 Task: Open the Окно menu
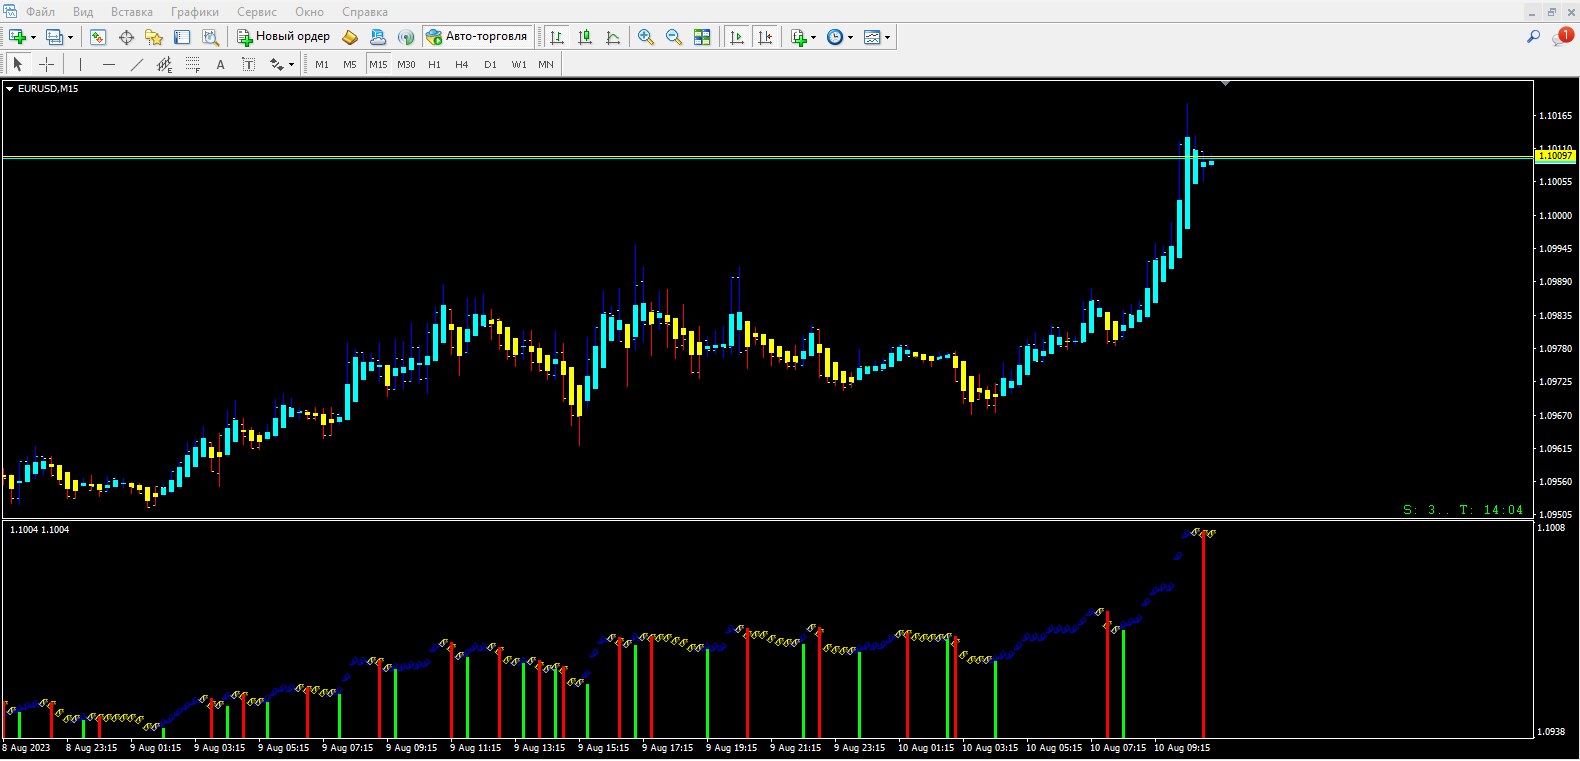(309, 12)
